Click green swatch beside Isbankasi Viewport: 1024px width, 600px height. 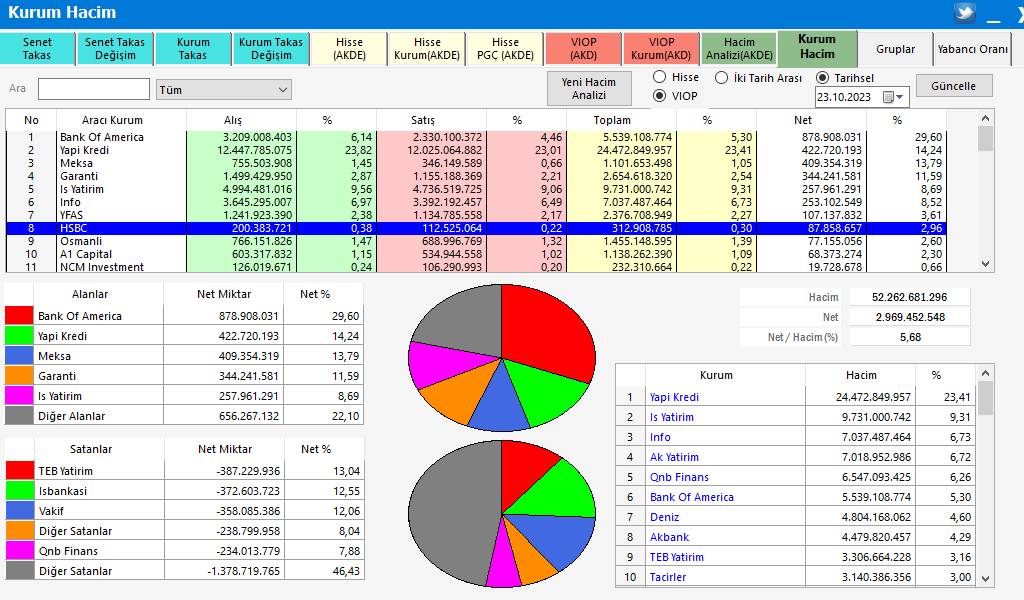20,491
